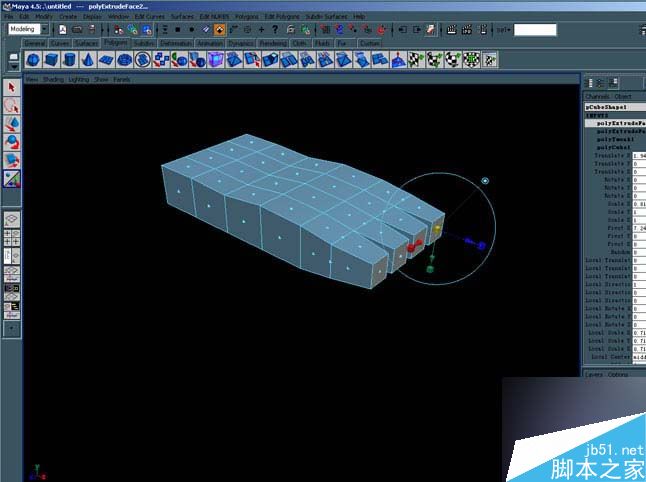
Task: Open the Polygons menu in menu bar
Action: [x=246, y=16]
